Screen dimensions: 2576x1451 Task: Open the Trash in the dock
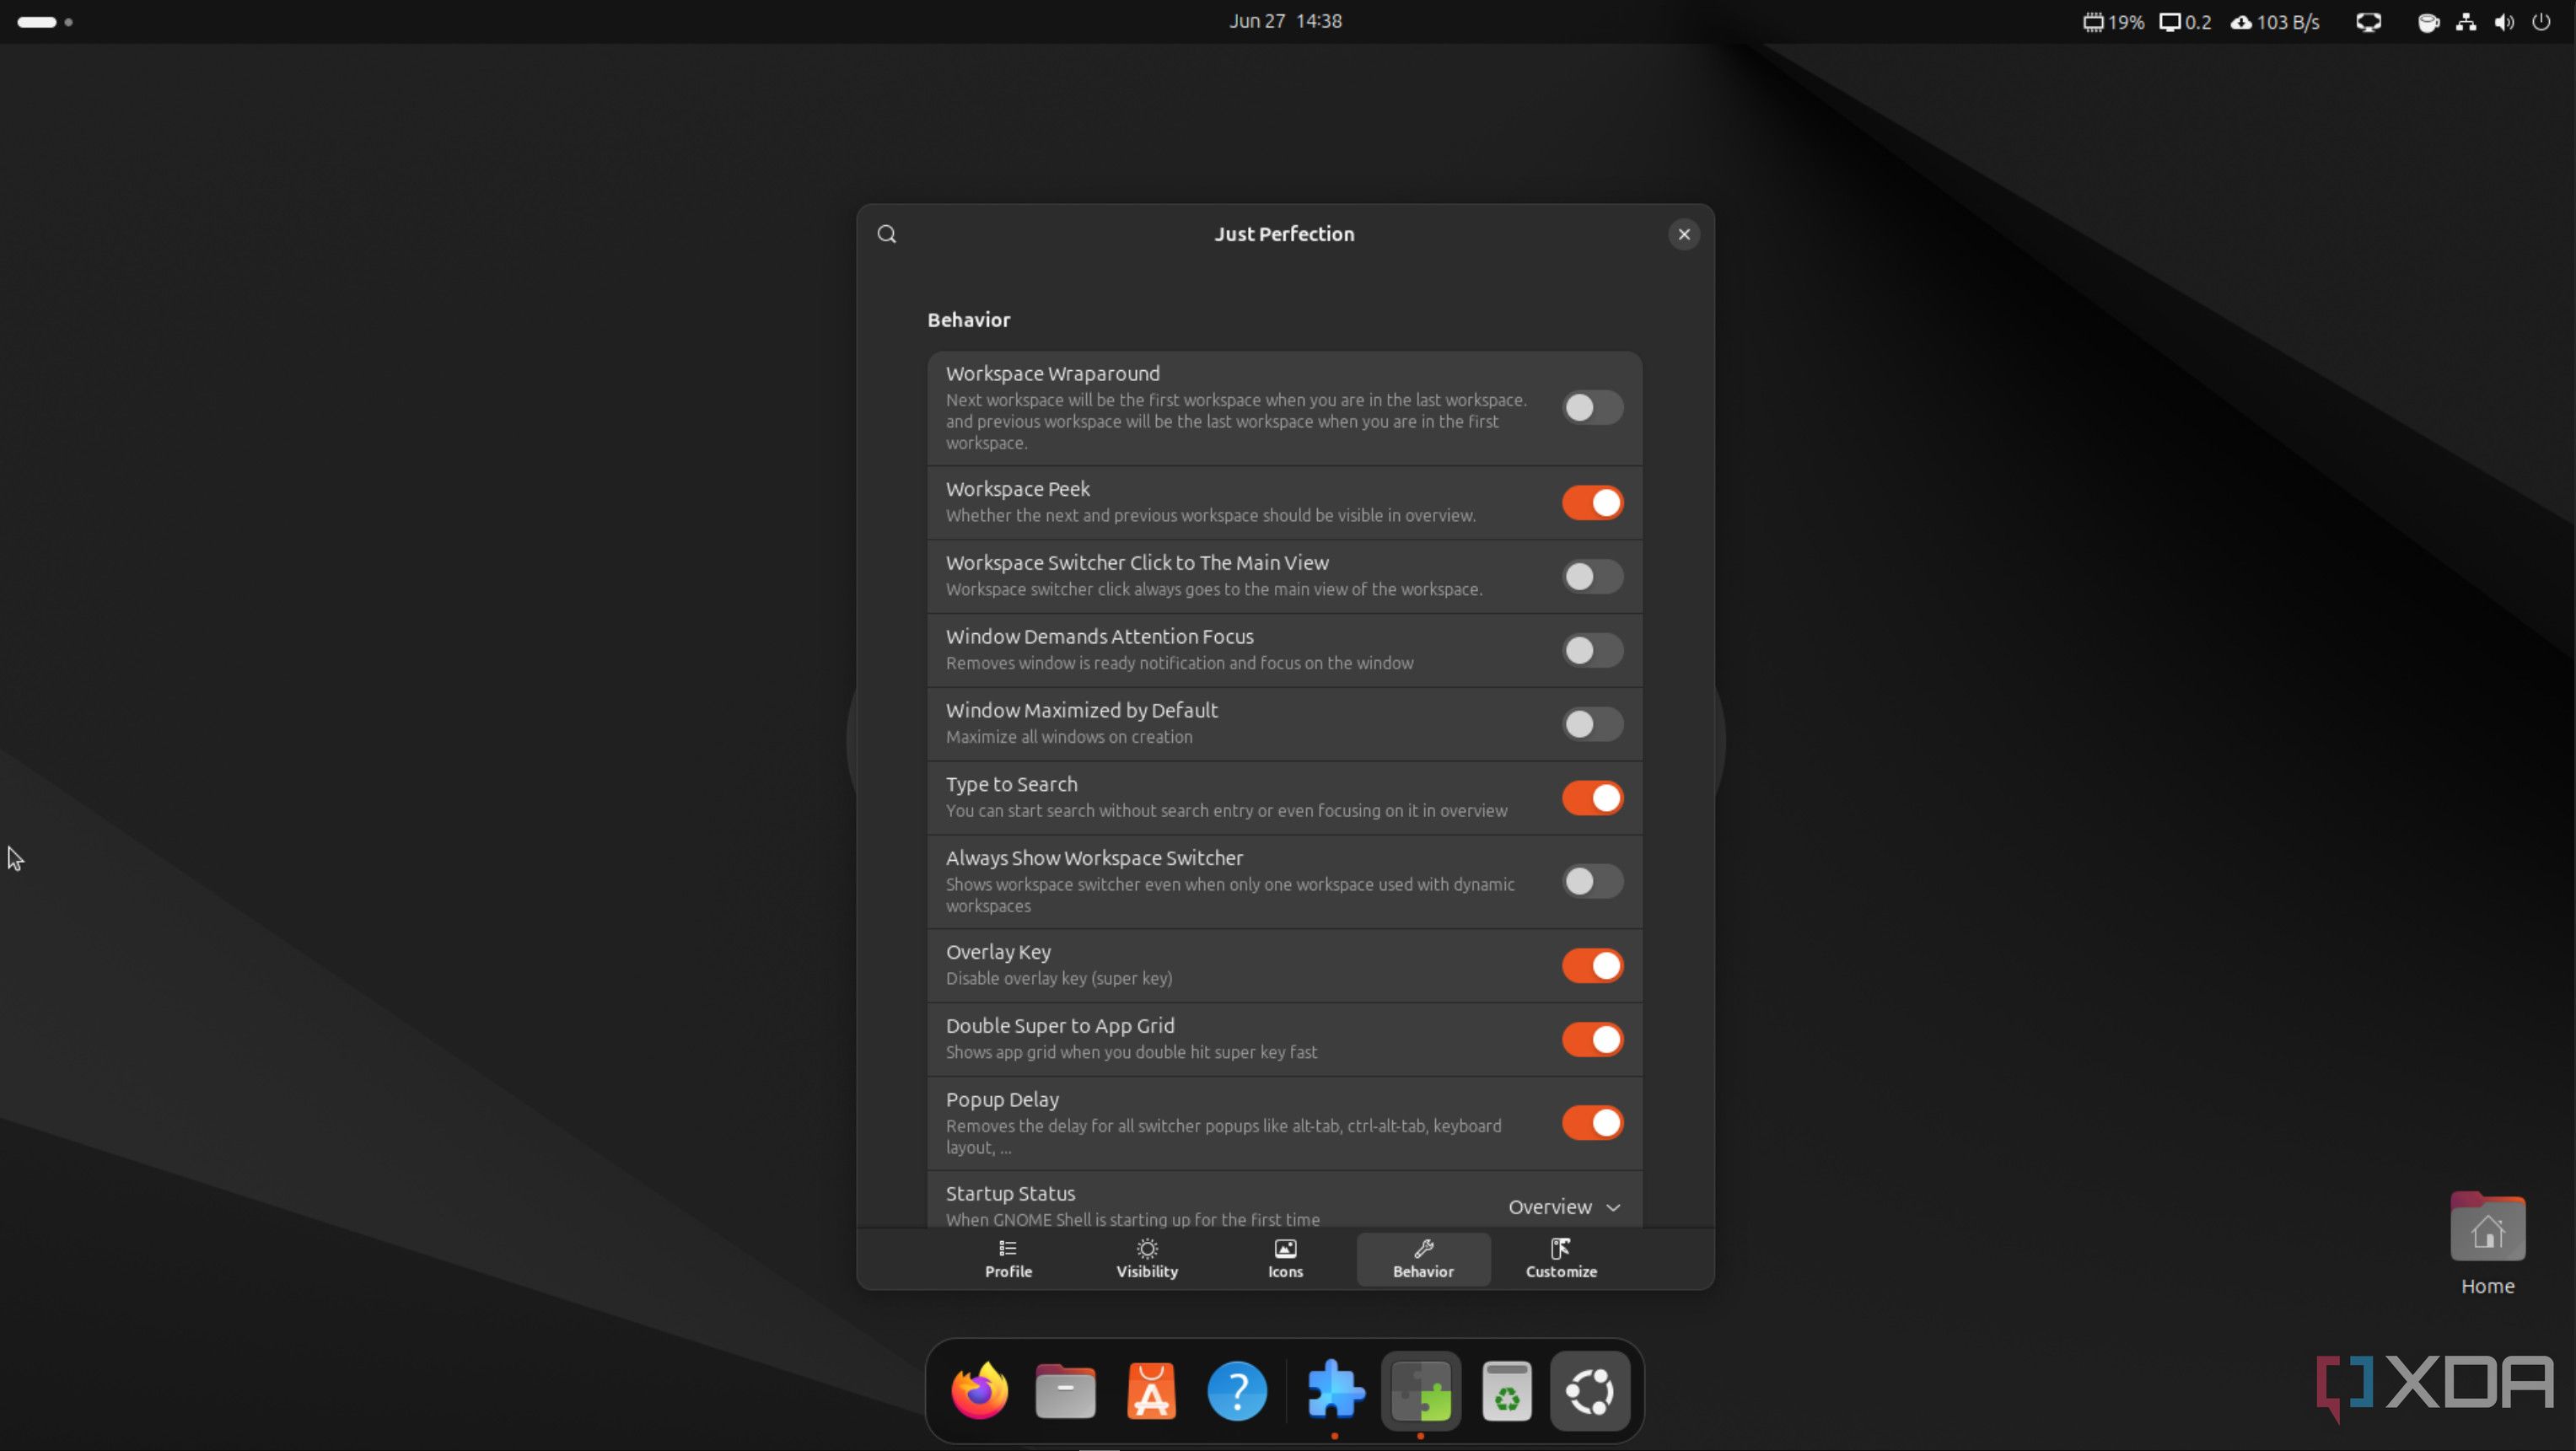[x=1507, y=1391]
